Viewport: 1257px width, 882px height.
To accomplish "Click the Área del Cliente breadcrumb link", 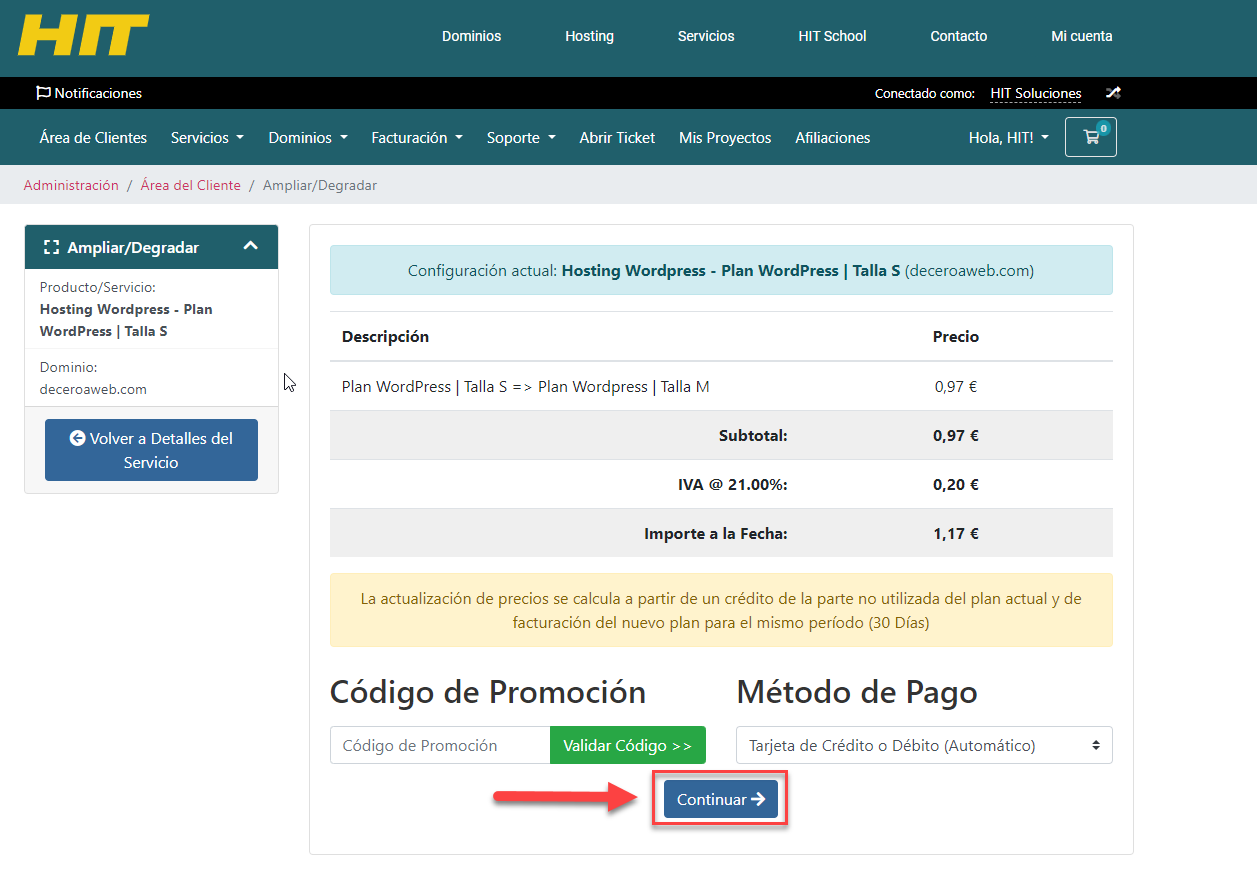I will click(x=191, y=185).
